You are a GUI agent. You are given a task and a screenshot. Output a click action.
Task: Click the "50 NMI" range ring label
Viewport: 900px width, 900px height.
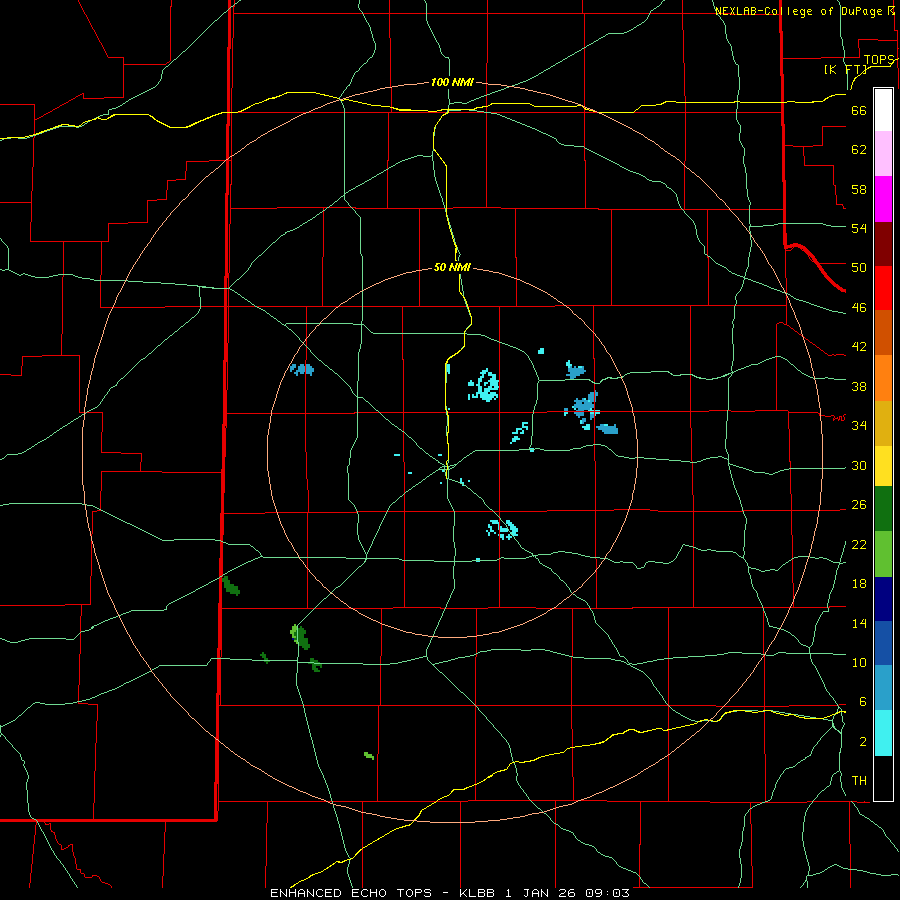click(452, 267)
